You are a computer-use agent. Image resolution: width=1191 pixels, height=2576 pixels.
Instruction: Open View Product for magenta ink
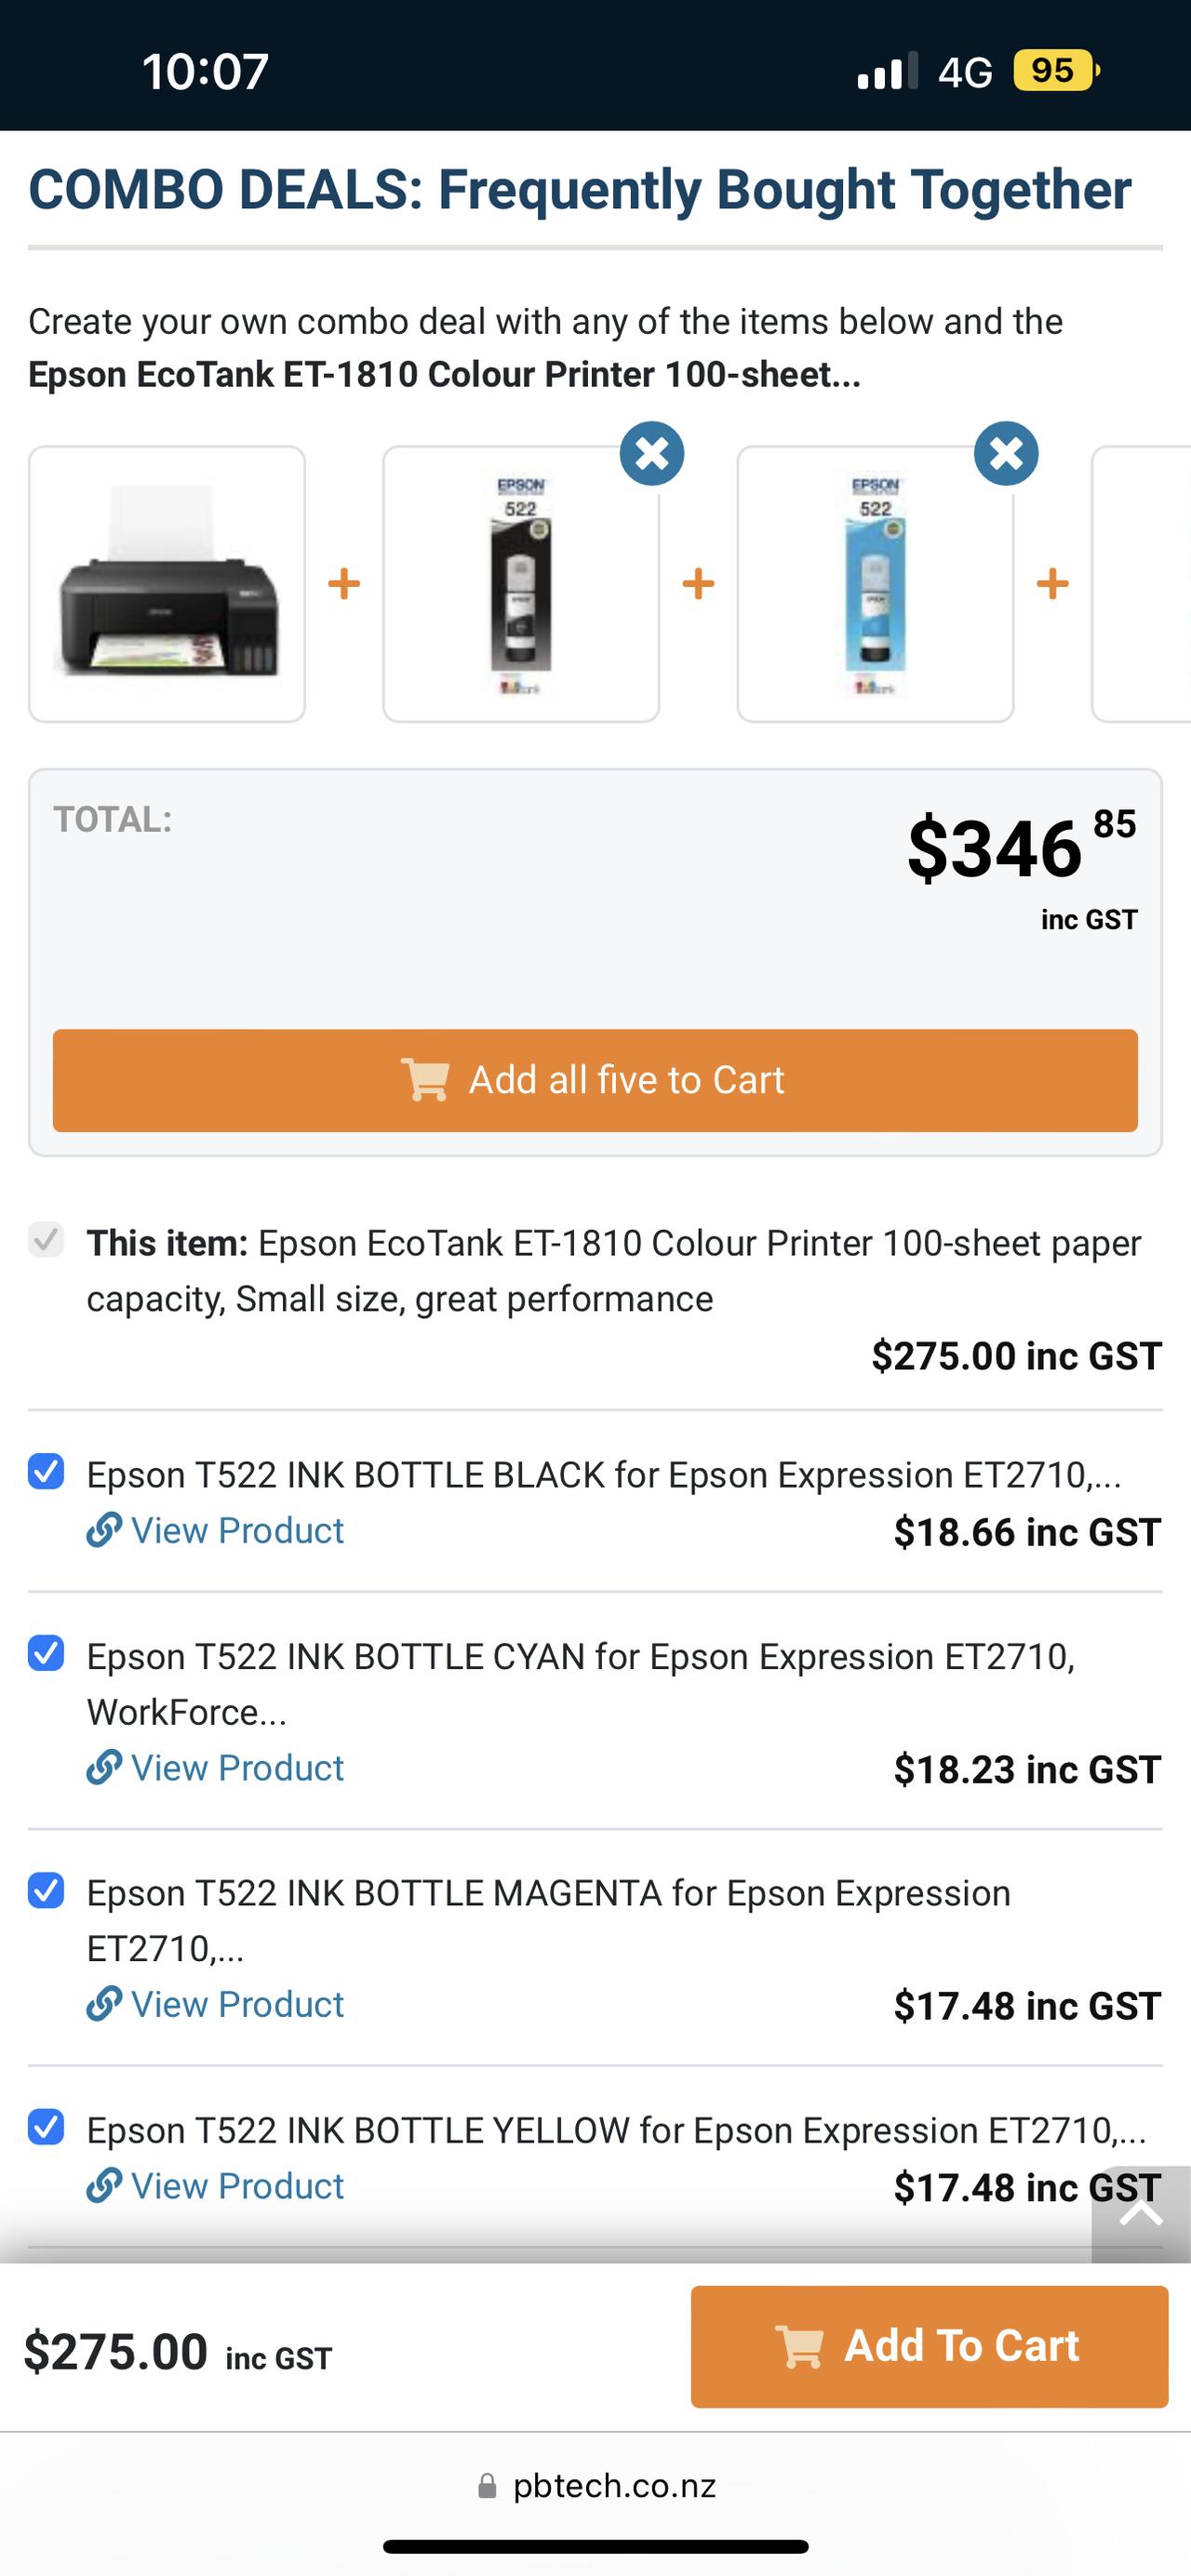click(237, 2004)
